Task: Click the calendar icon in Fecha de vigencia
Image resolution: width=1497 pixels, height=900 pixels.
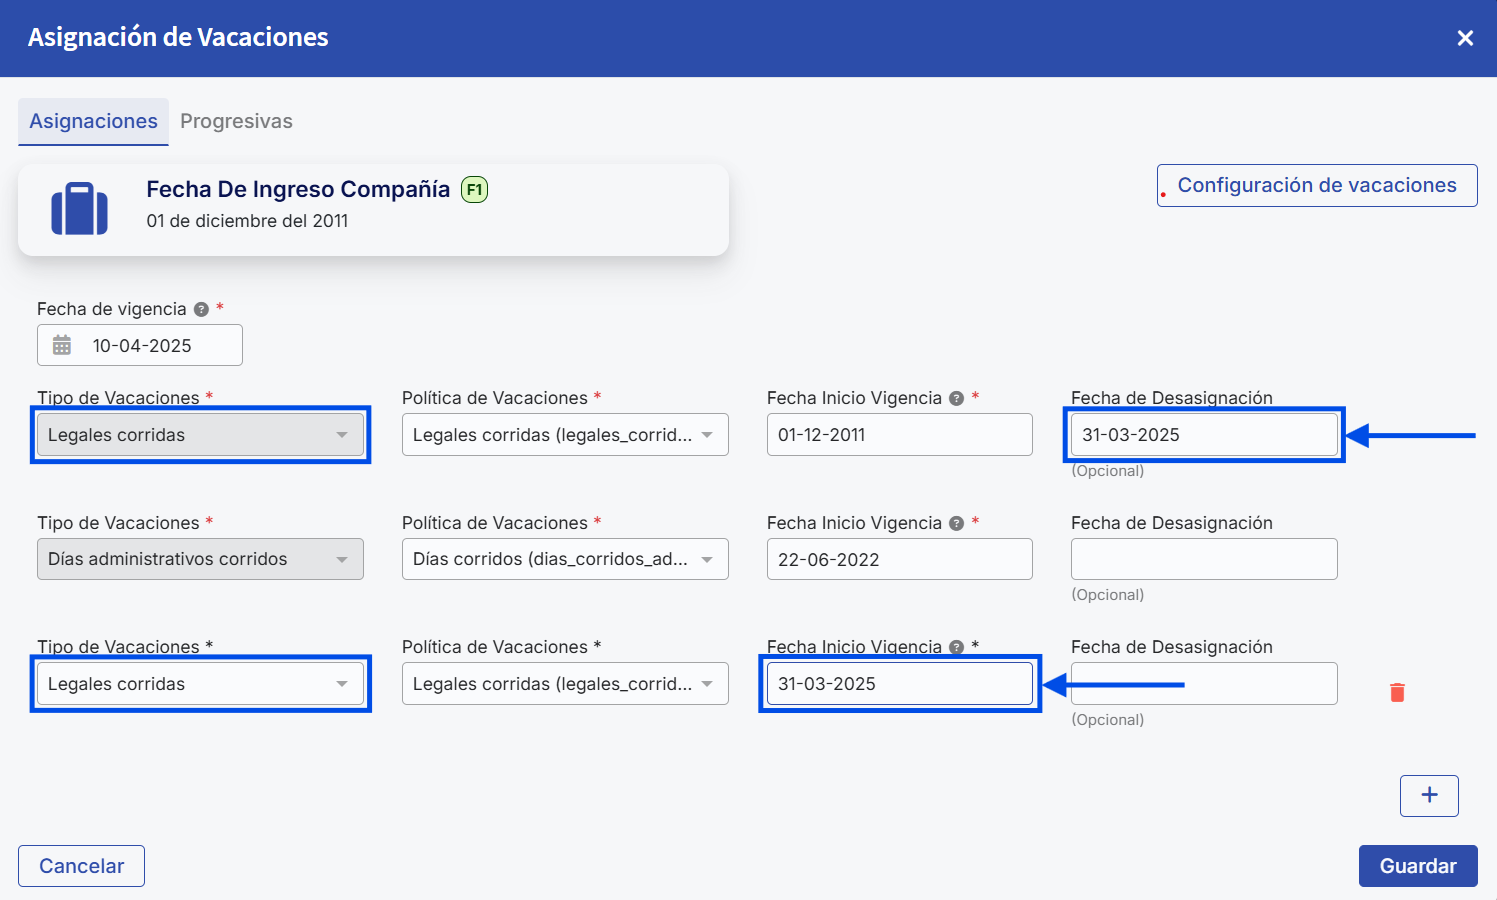Action: pos(62,345)
